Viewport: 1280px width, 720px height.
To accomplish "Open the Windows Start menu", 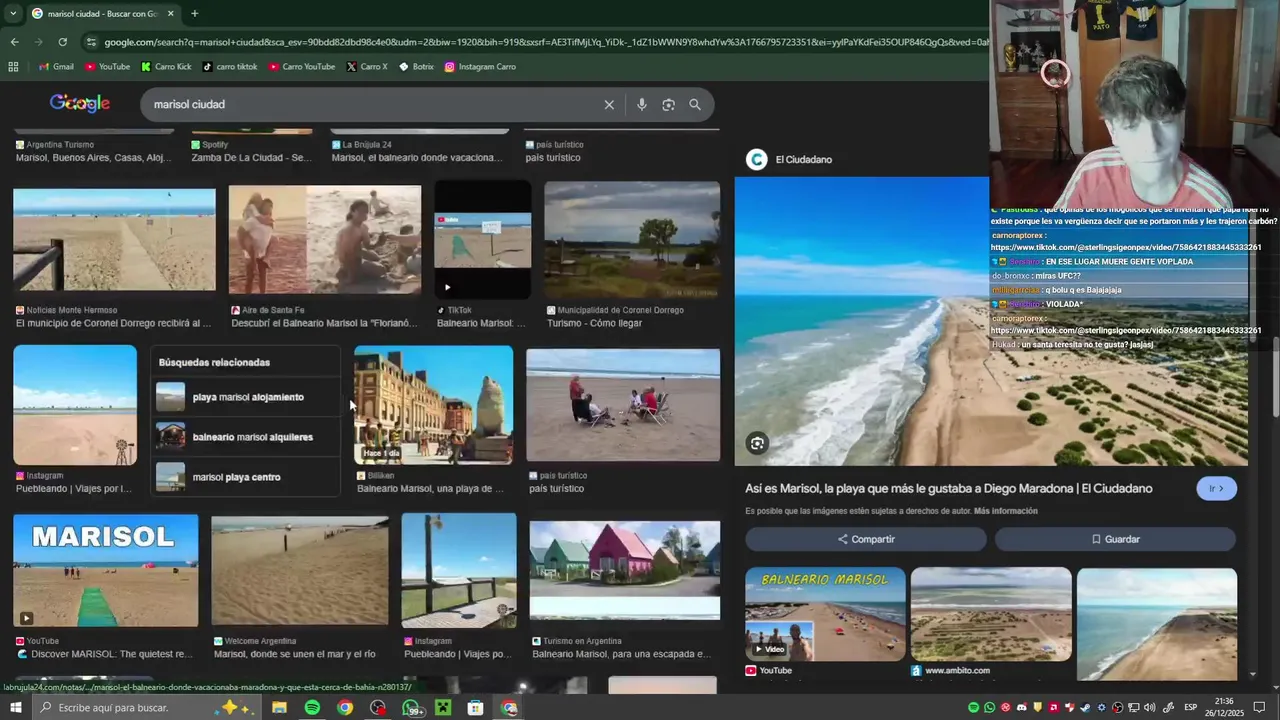I will point(15,708).
